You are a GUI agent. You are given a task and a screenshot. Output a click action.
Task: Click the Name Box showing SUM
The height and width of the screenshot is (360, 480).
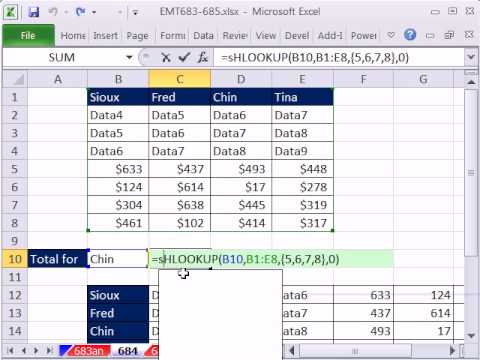point(62,58)
